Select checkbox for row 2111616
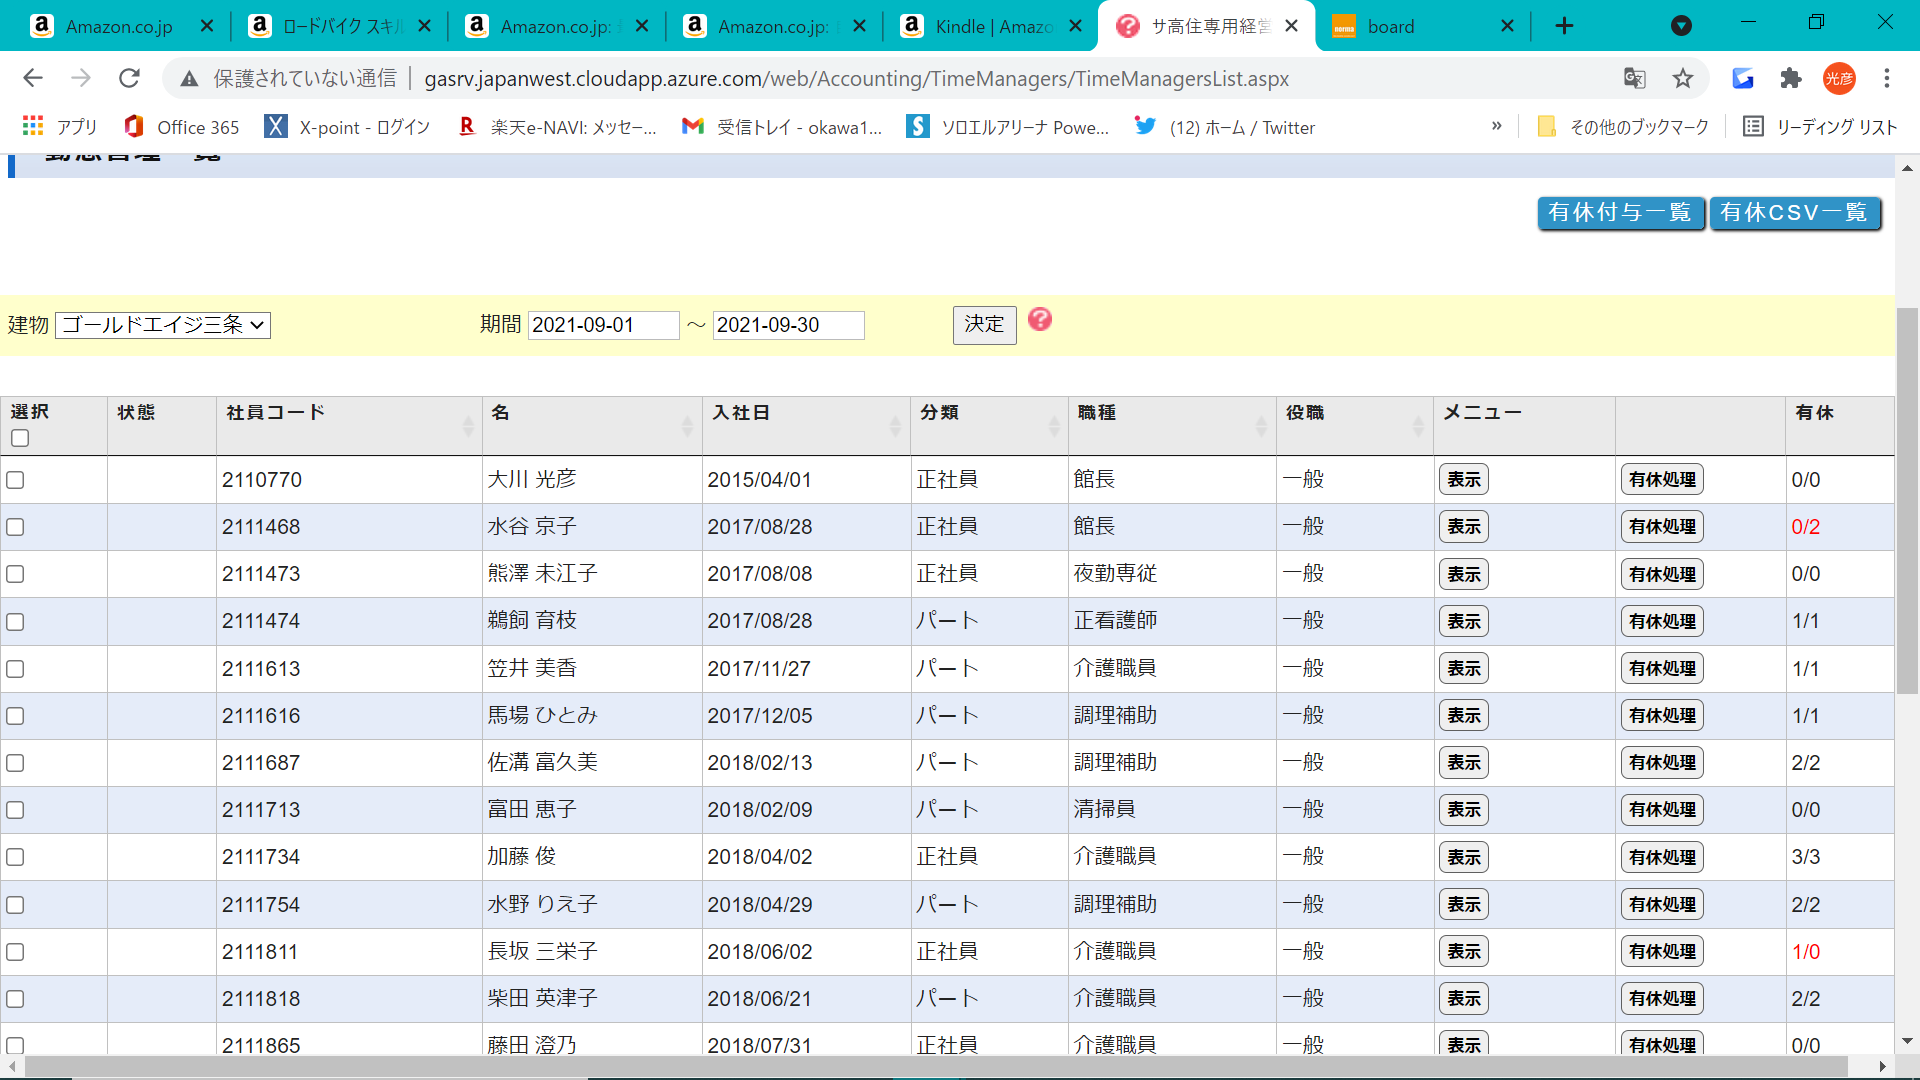This screenshot has height=1080, width=1920. pos(16,716)
